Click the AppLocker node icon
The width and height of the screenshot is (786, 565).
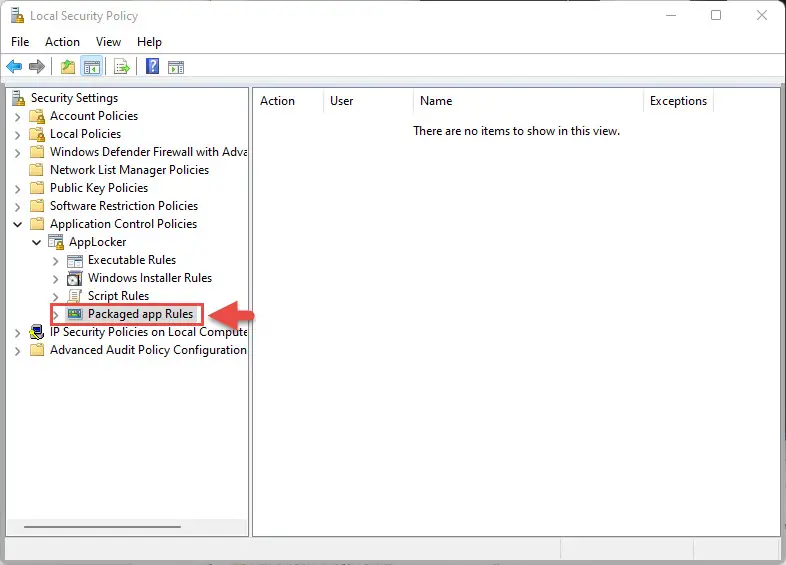pyautogui.click(x=56, y=242)
